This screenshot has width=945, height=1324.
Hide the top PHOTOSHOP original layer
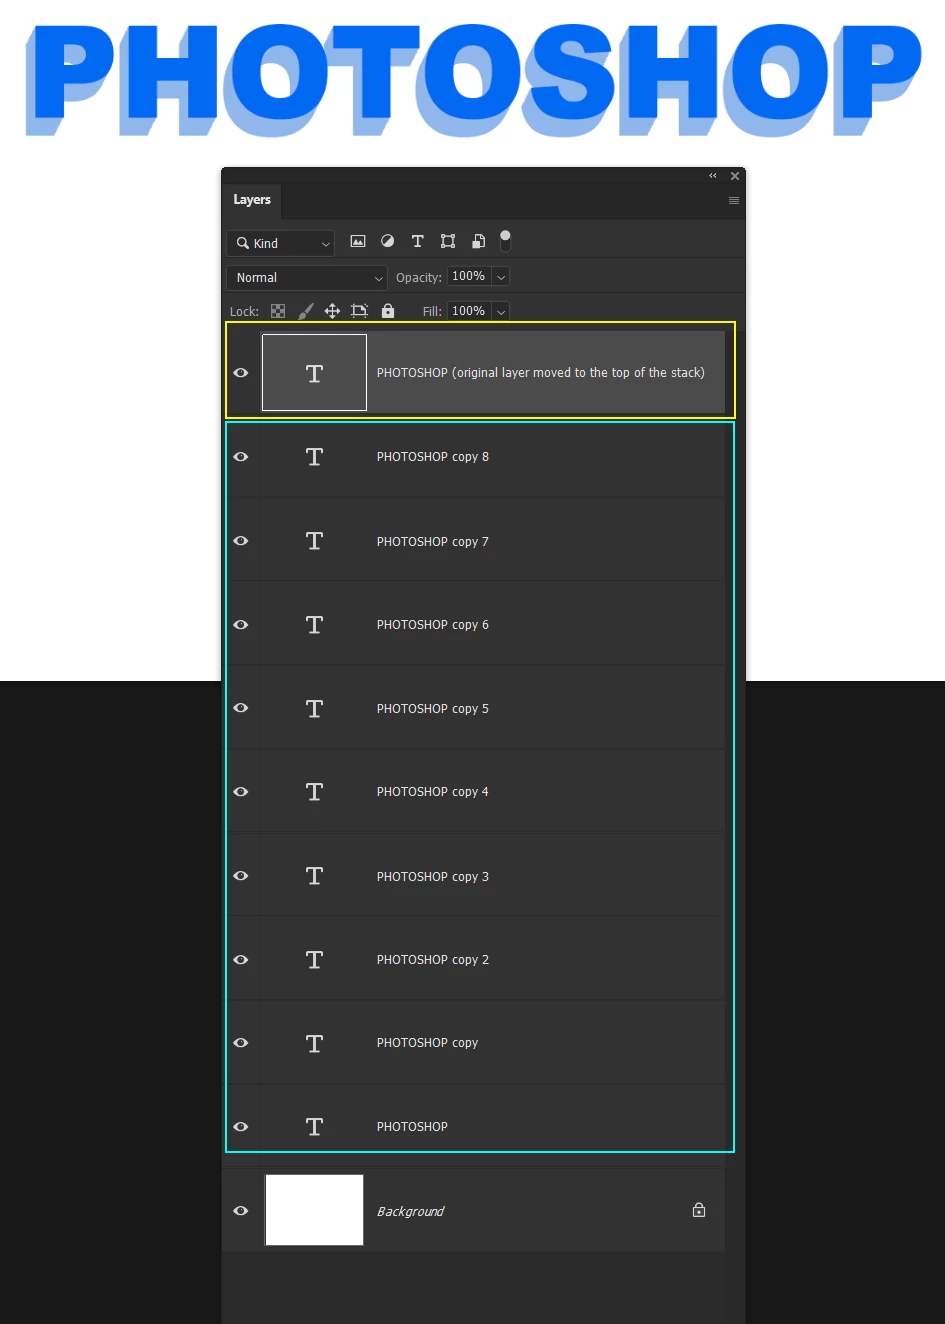241,372
